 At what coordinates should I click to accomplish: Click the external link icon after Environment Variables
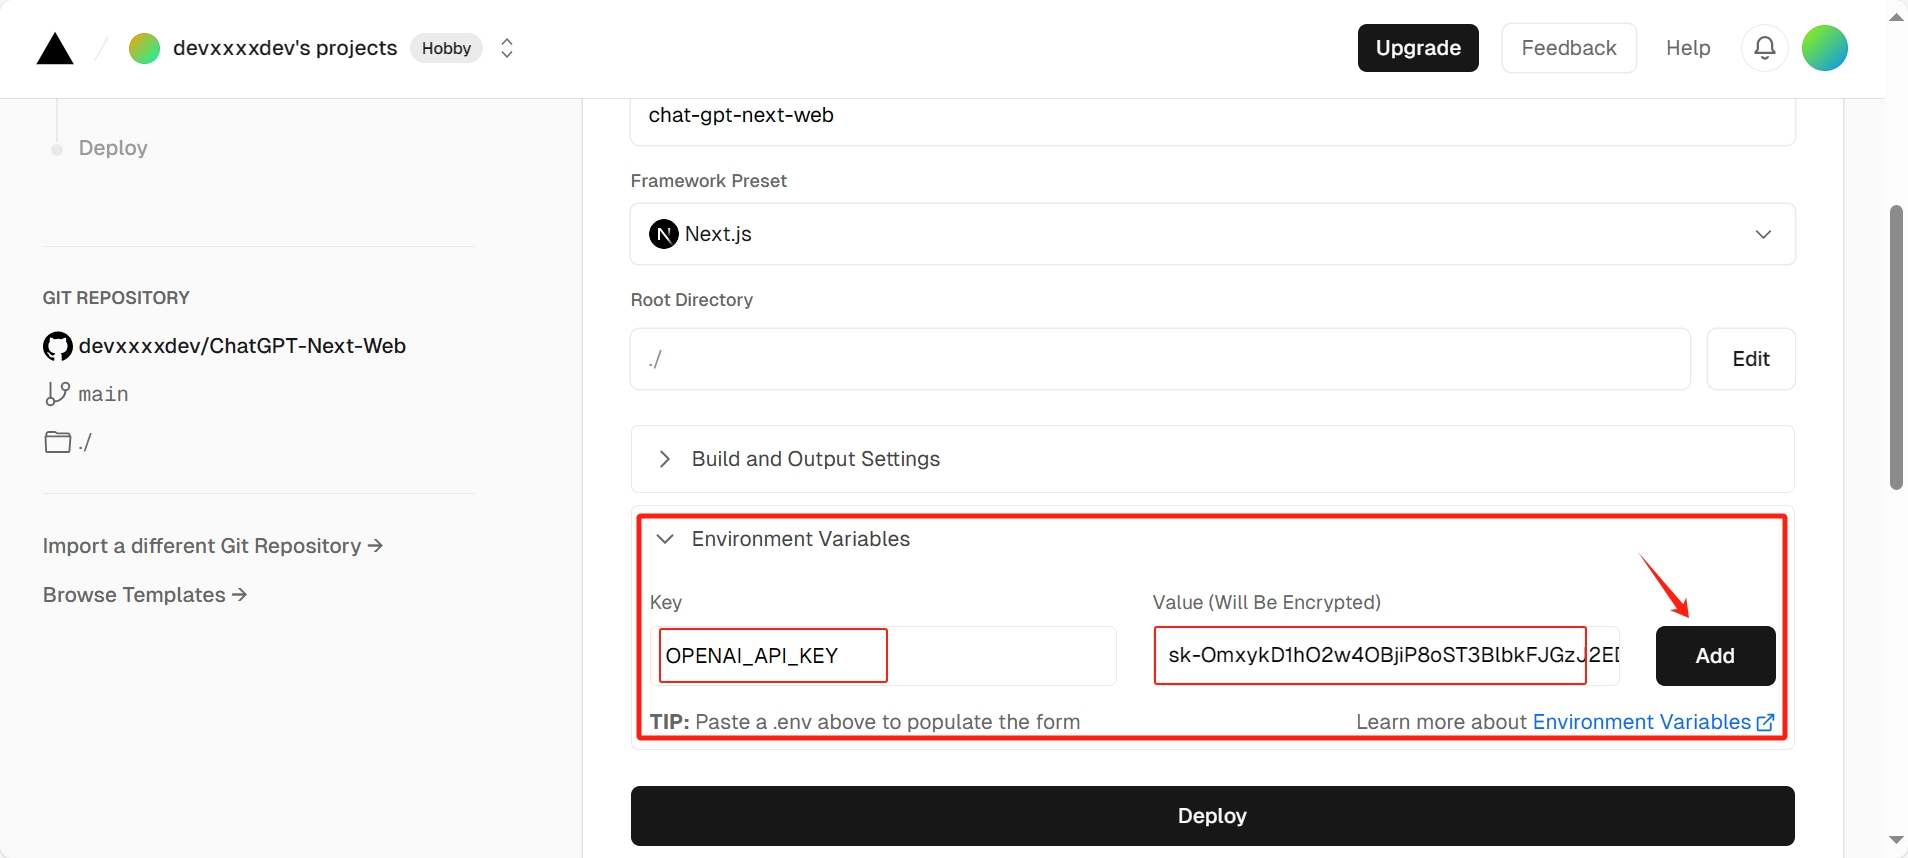1766,722
